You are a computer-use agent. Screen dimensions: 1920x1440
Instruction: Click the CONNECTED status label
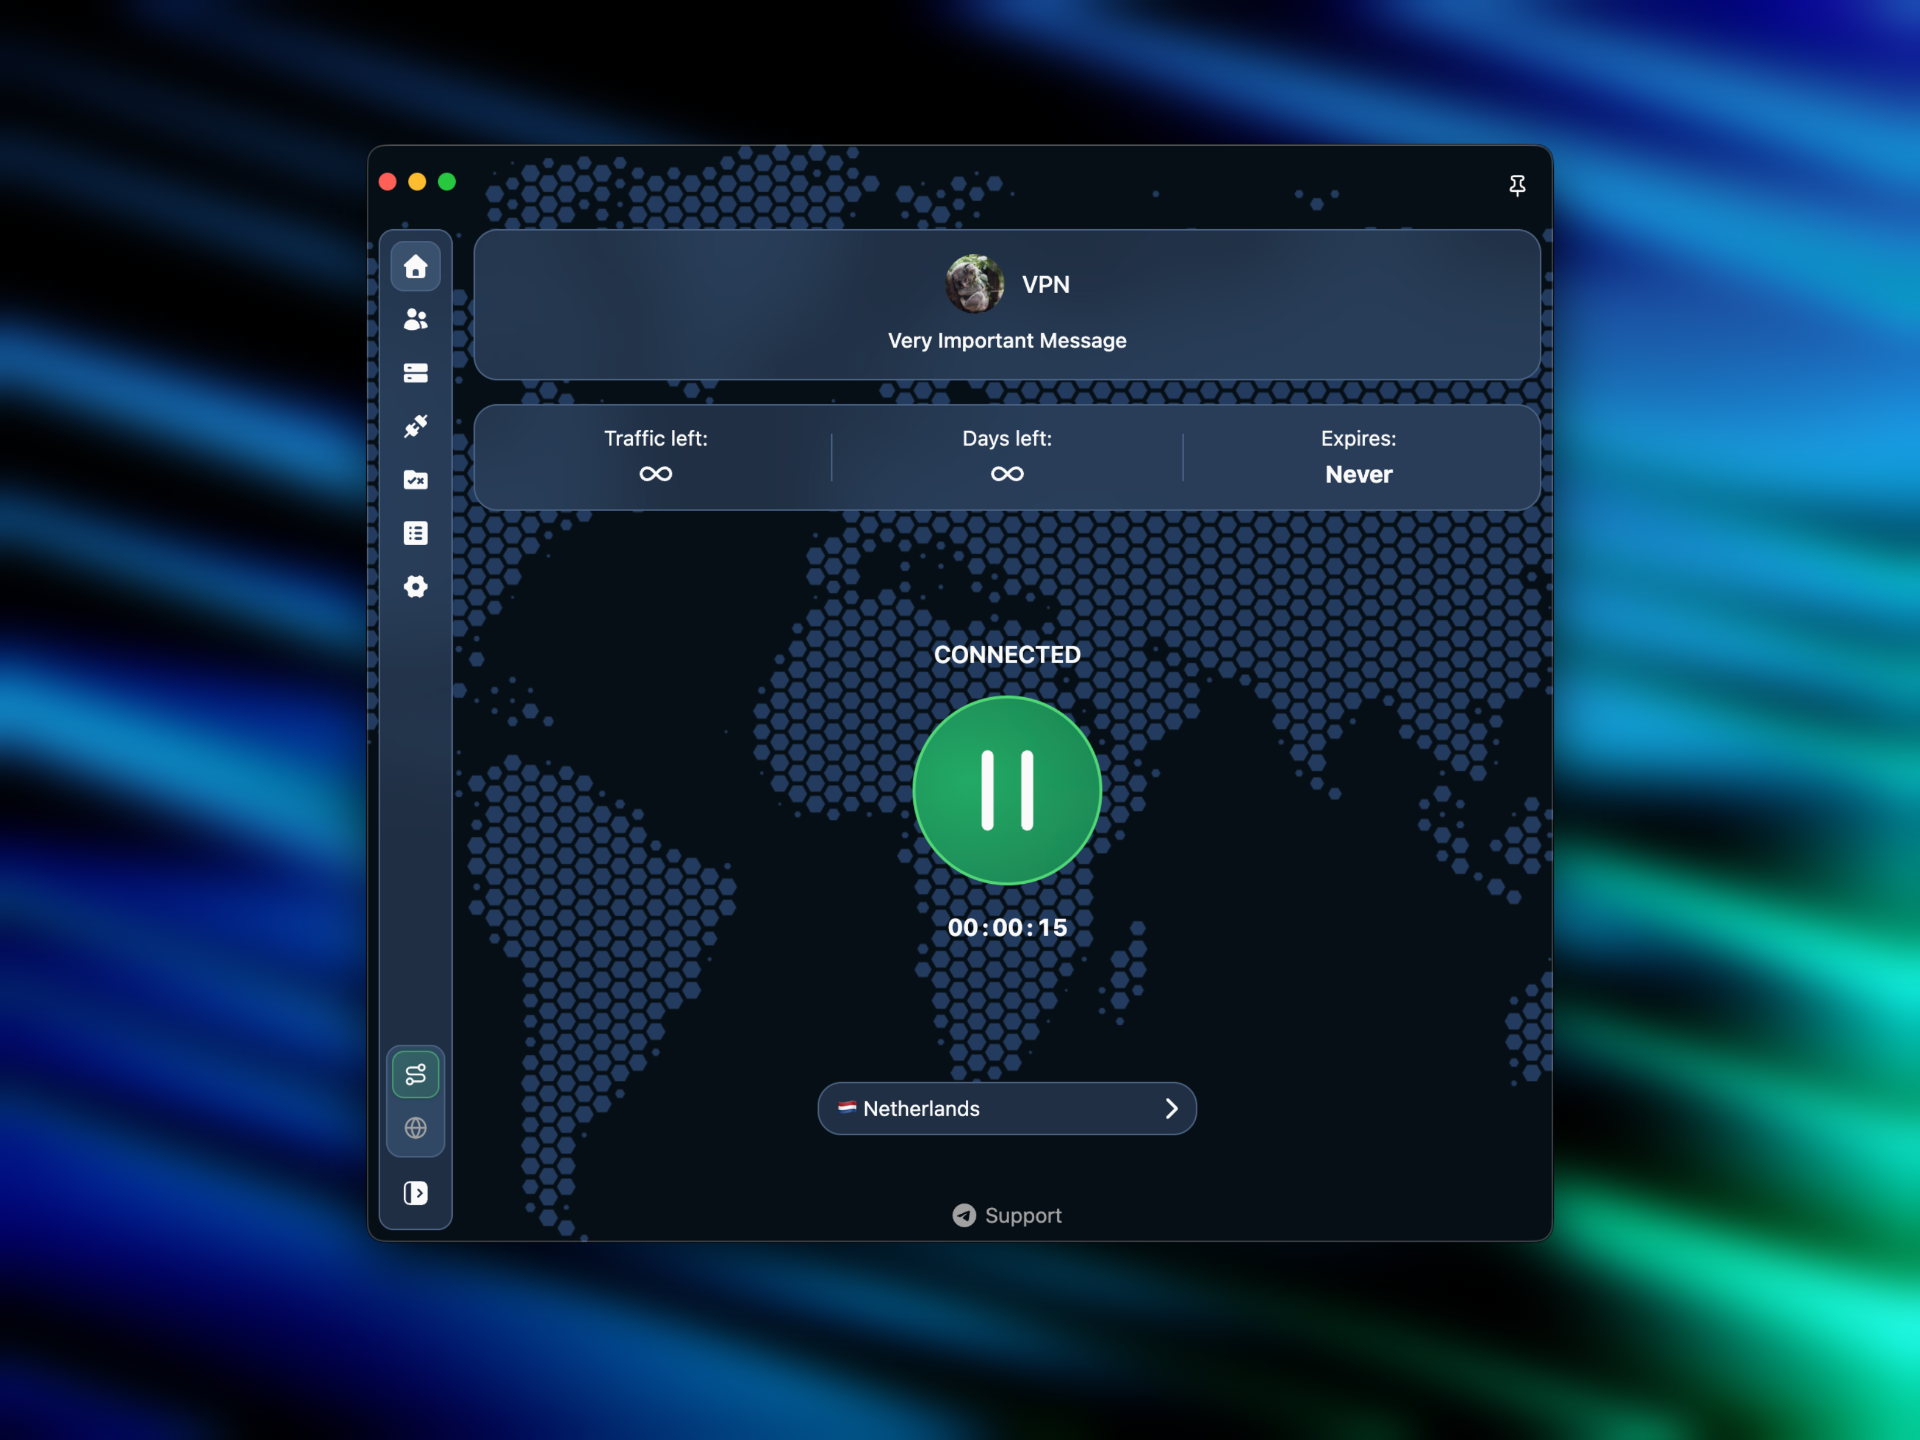[1007, 655]
